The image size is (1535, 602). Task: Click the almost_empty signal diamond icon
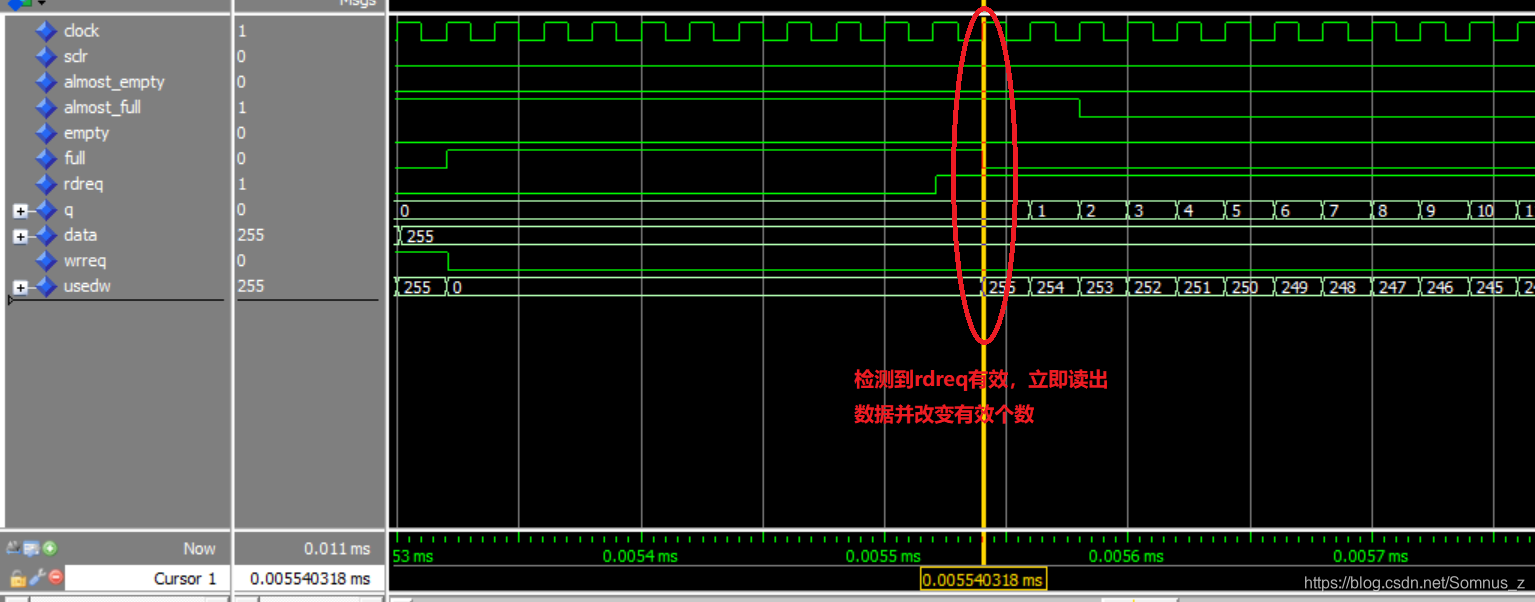tap(46, 82)
